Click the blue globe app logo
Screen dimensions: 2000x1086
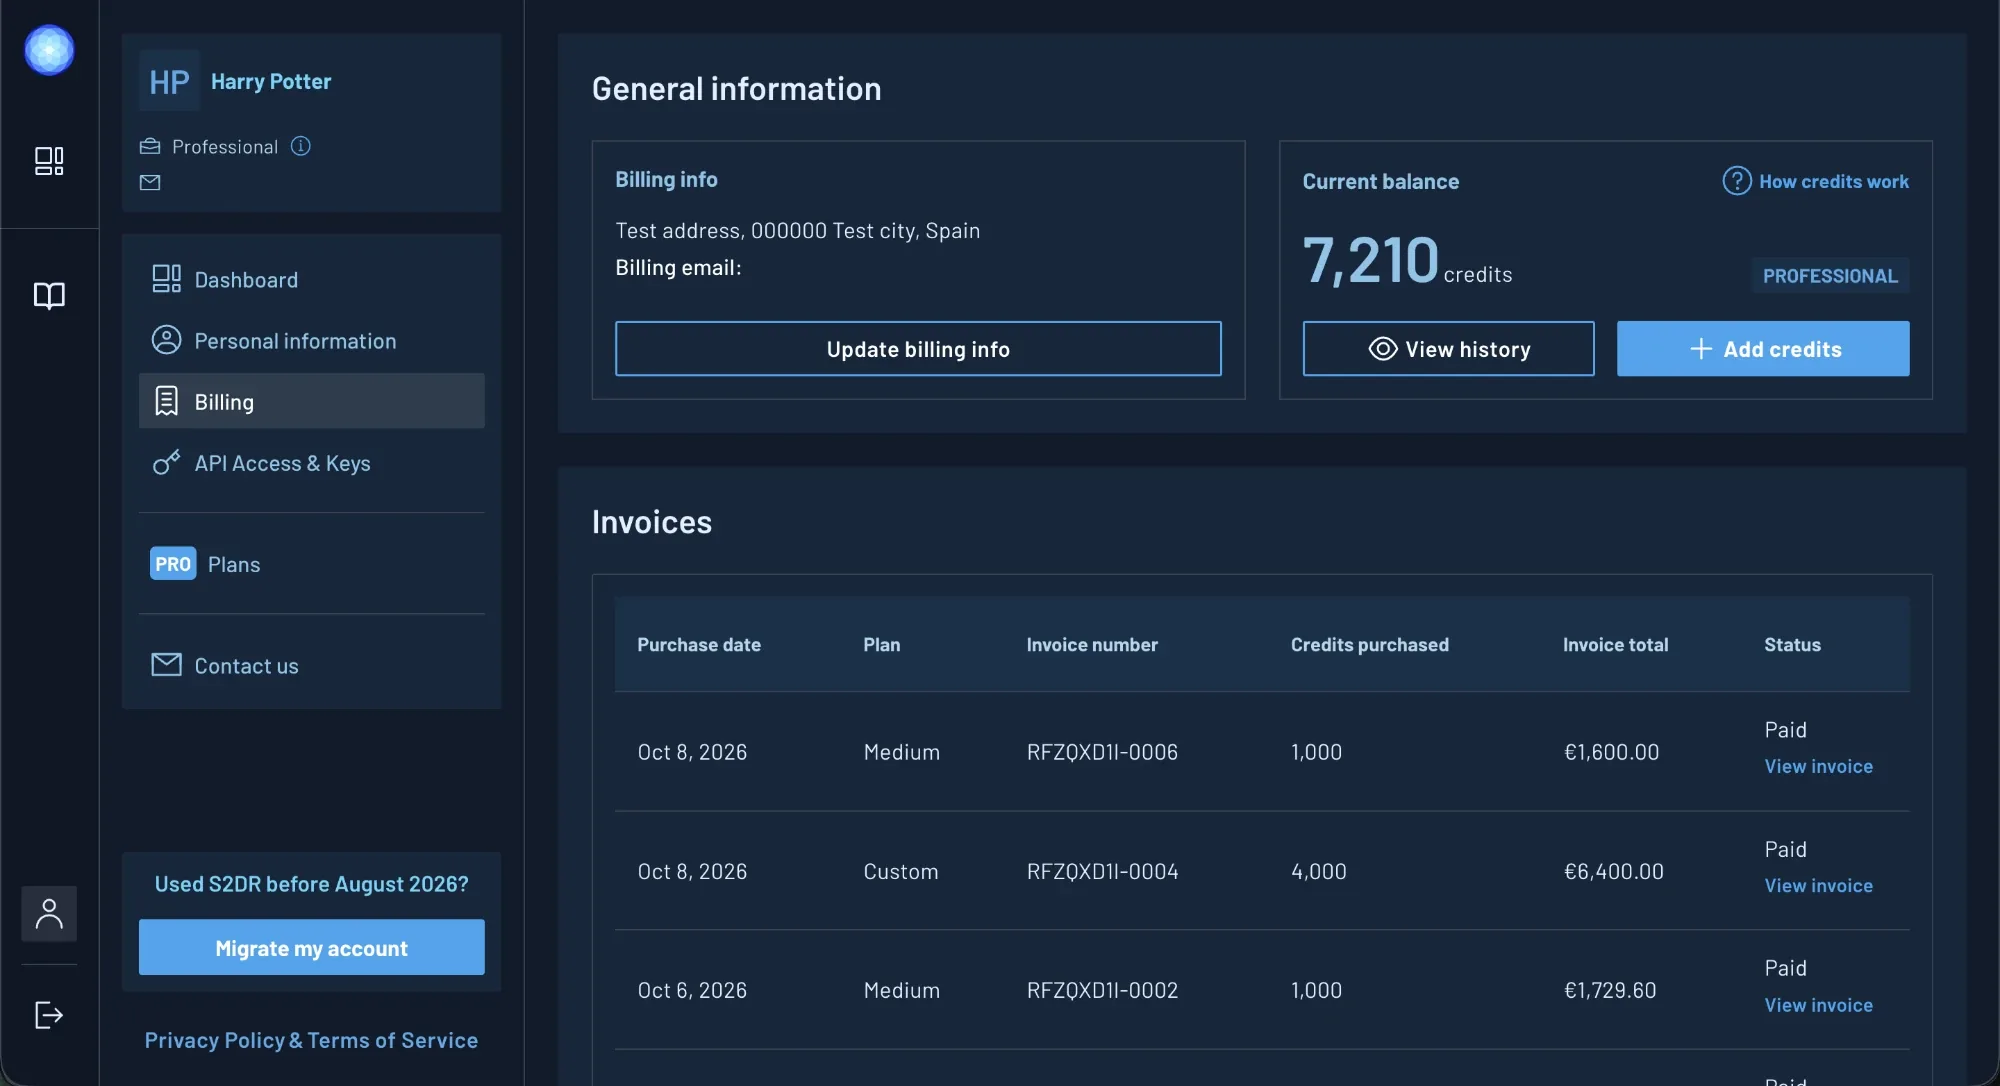click(x=49, y=50)
